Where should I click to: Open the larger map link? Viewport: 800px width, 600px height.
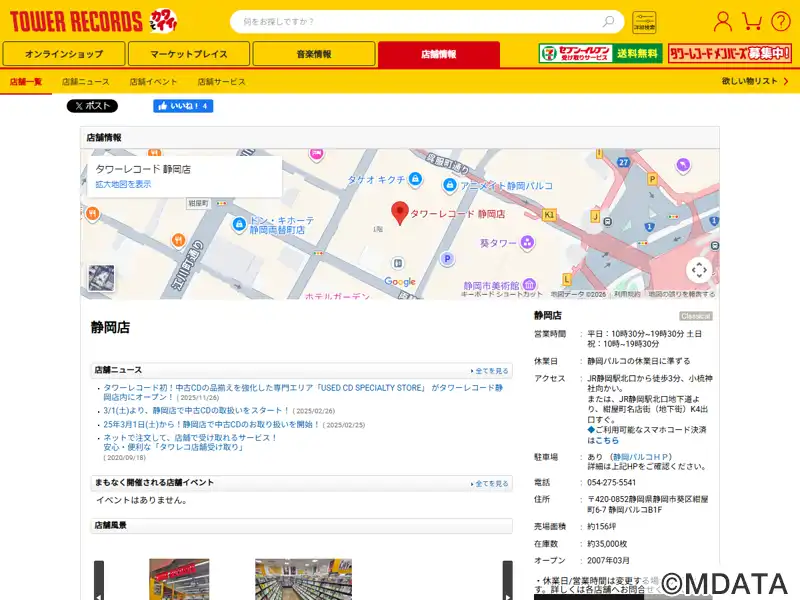pyautogui.click(x=124, y=184)
